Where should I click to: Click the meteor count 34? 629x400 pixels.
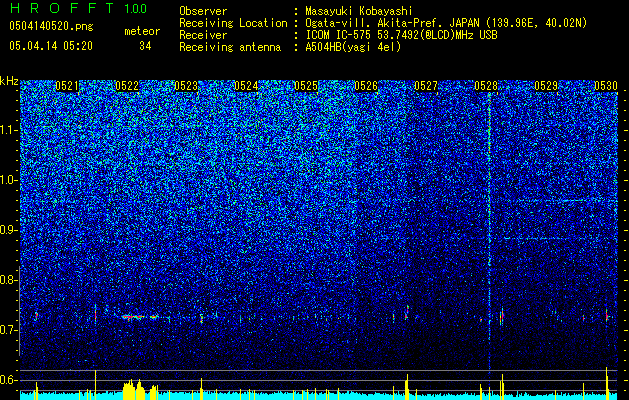click(x=145, y=46)
